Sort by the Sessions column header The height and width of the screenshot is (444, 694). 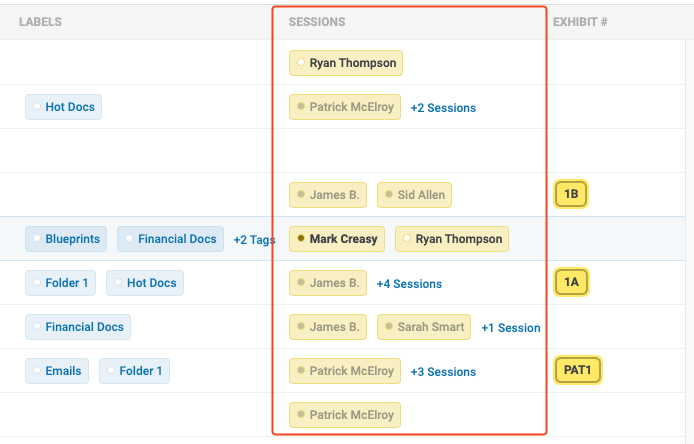click(x=317, y=22)
